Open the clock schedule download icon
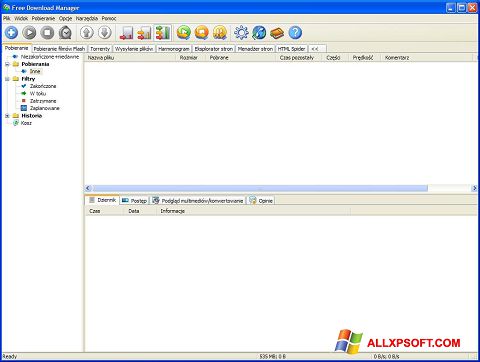480x362 pixels. (x=65, y=33)
